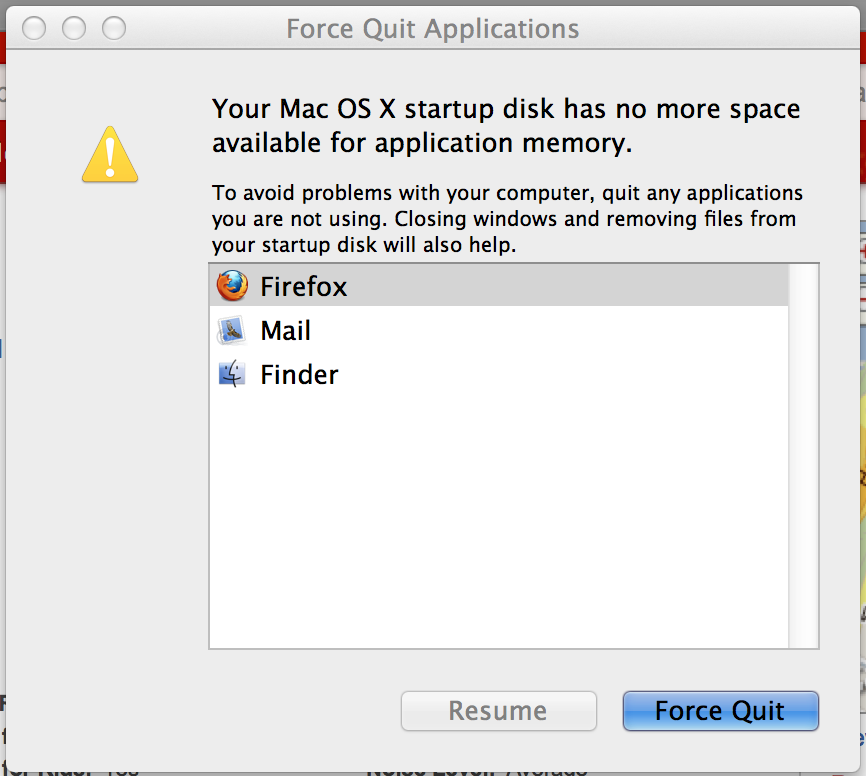Click the "Force Quit Applications" title text

pyautogui.click(x=432, y=28)
